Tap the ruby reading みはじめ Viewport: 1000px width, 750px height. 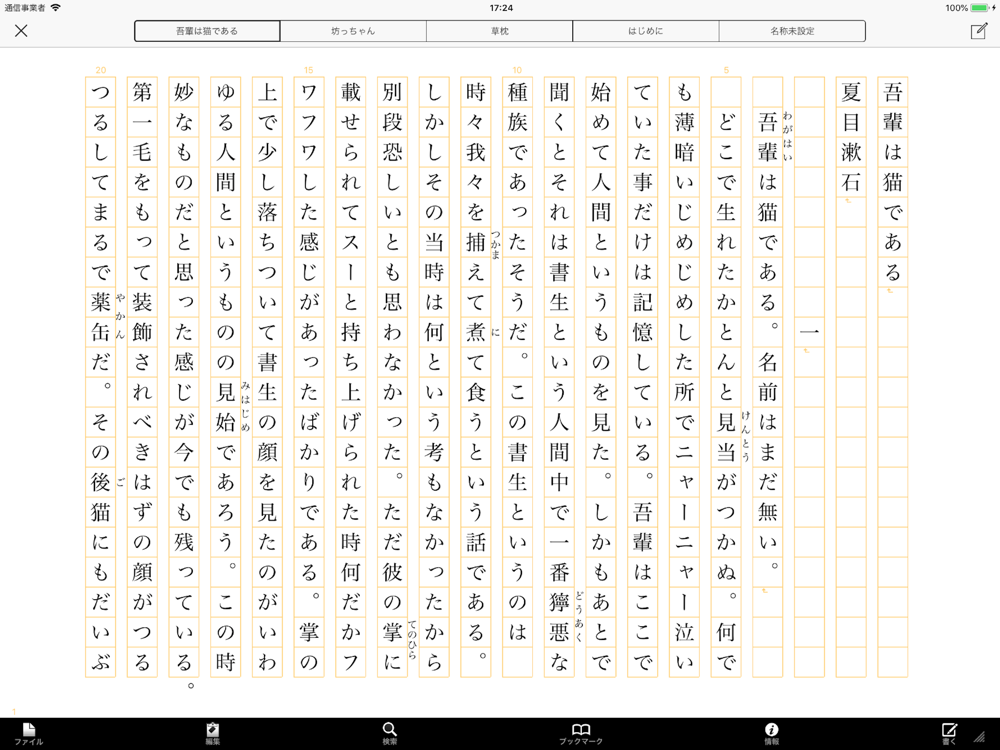pyautogui.click(x=246, y=406)
